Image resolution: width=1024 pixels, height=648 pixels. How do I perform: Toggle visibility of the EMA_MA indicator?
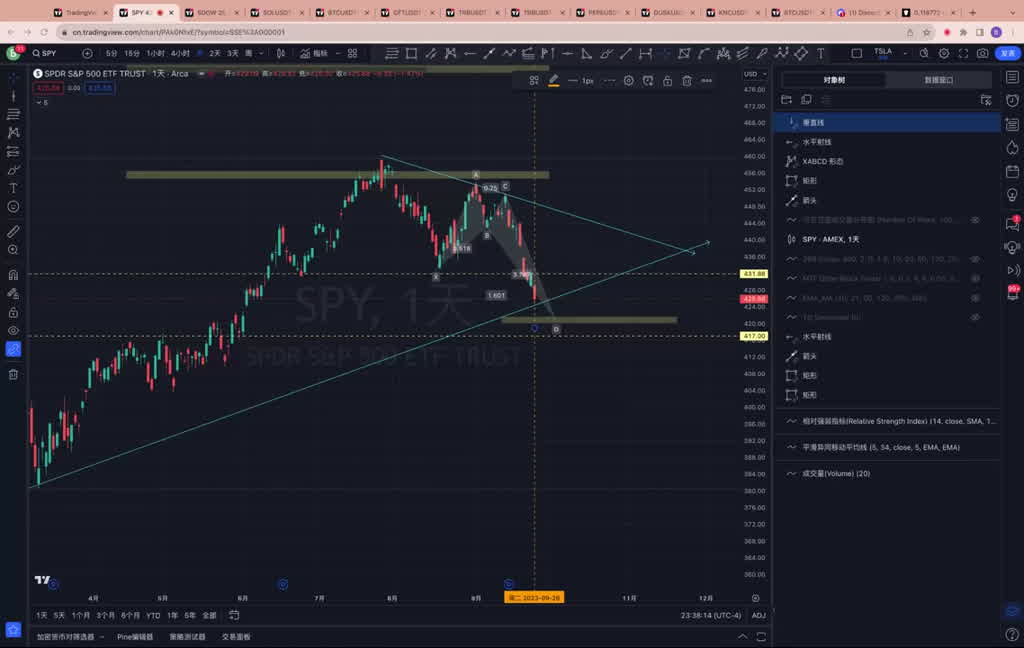975,298
